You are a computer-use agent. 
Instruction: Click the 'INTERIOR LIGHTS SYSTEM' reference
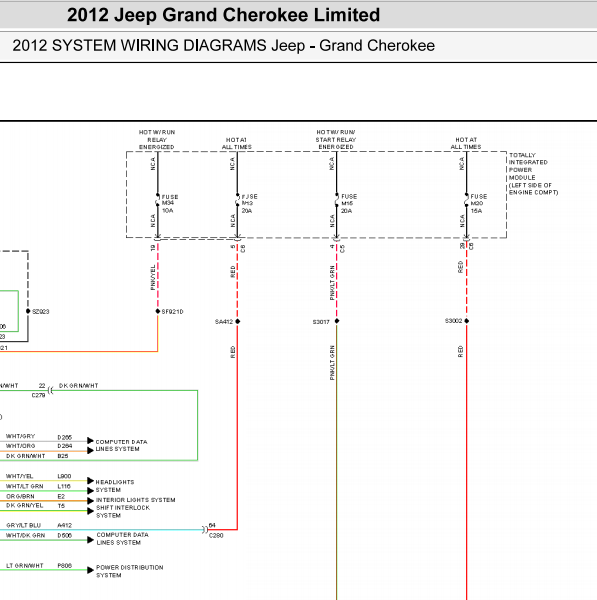tap(135, 500)
